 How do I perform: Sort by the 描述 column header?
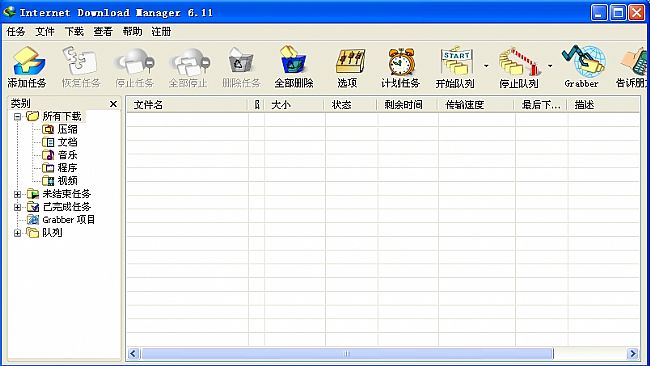[604, 105]
